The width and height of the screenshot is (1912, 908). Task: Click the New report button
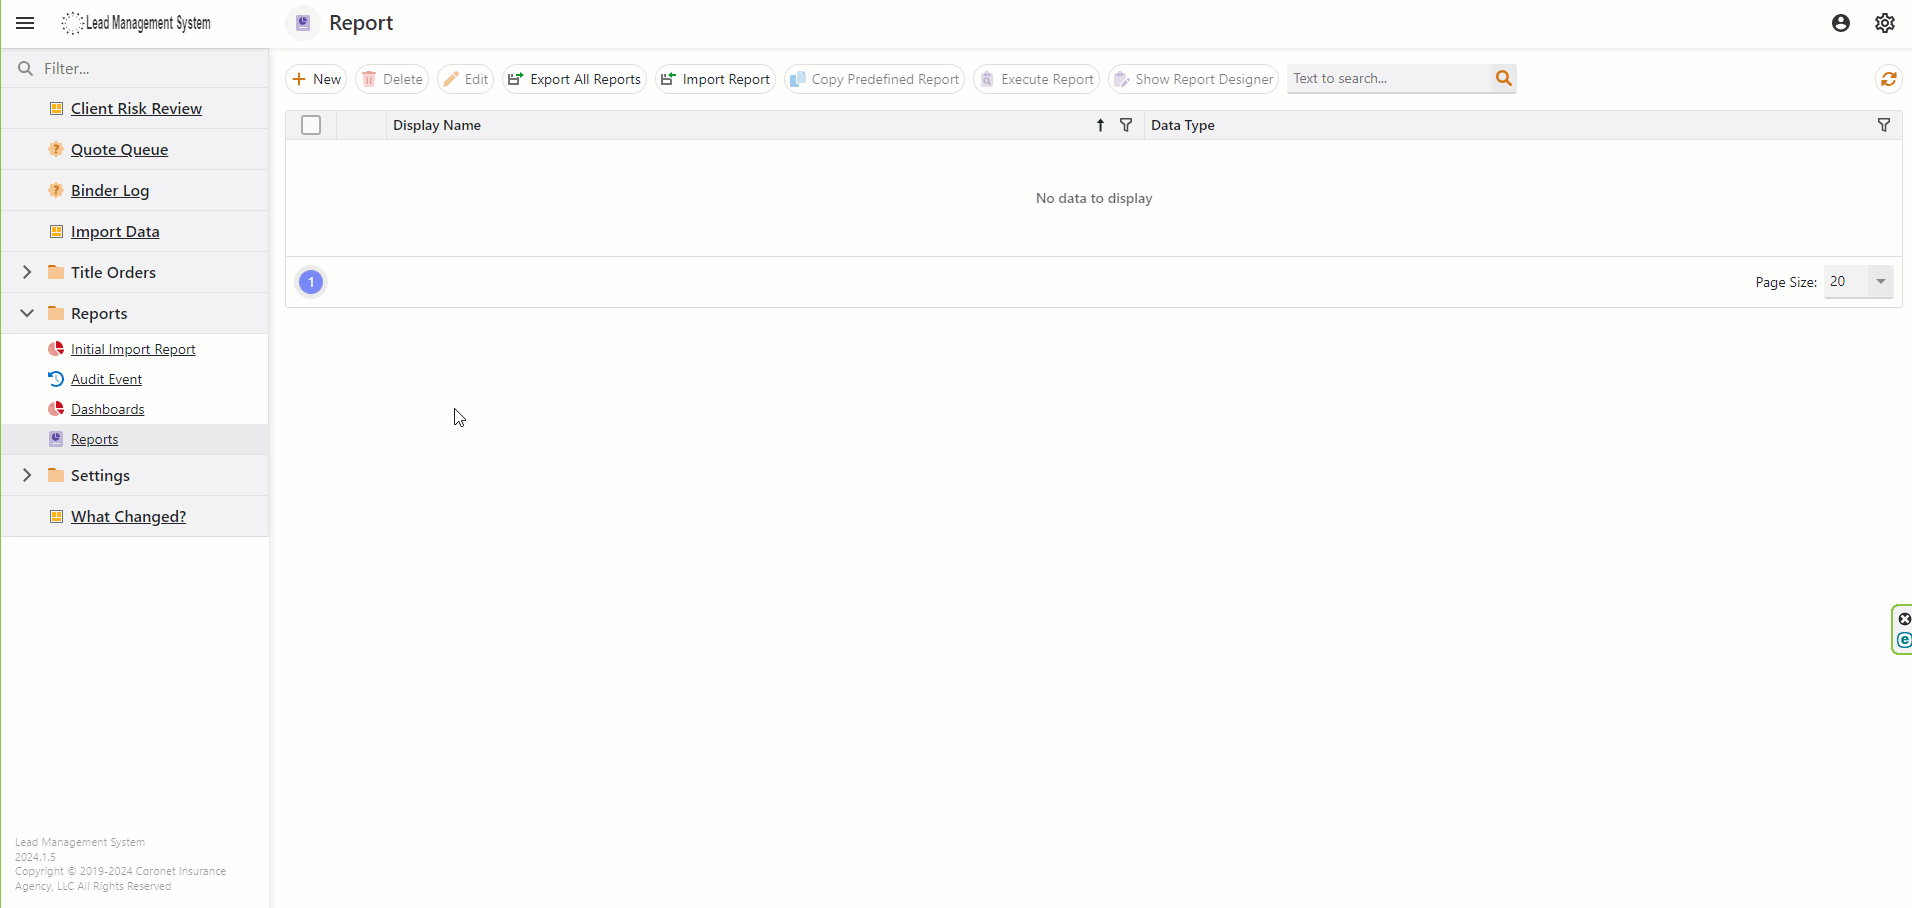coord(316,79)
